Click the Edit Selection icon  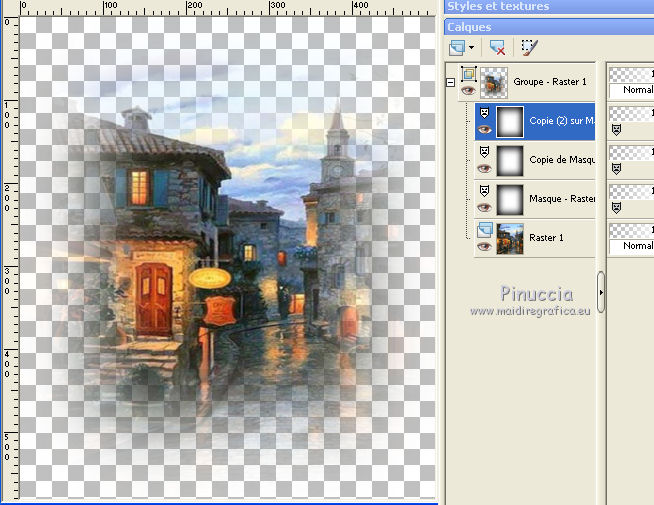530,48
